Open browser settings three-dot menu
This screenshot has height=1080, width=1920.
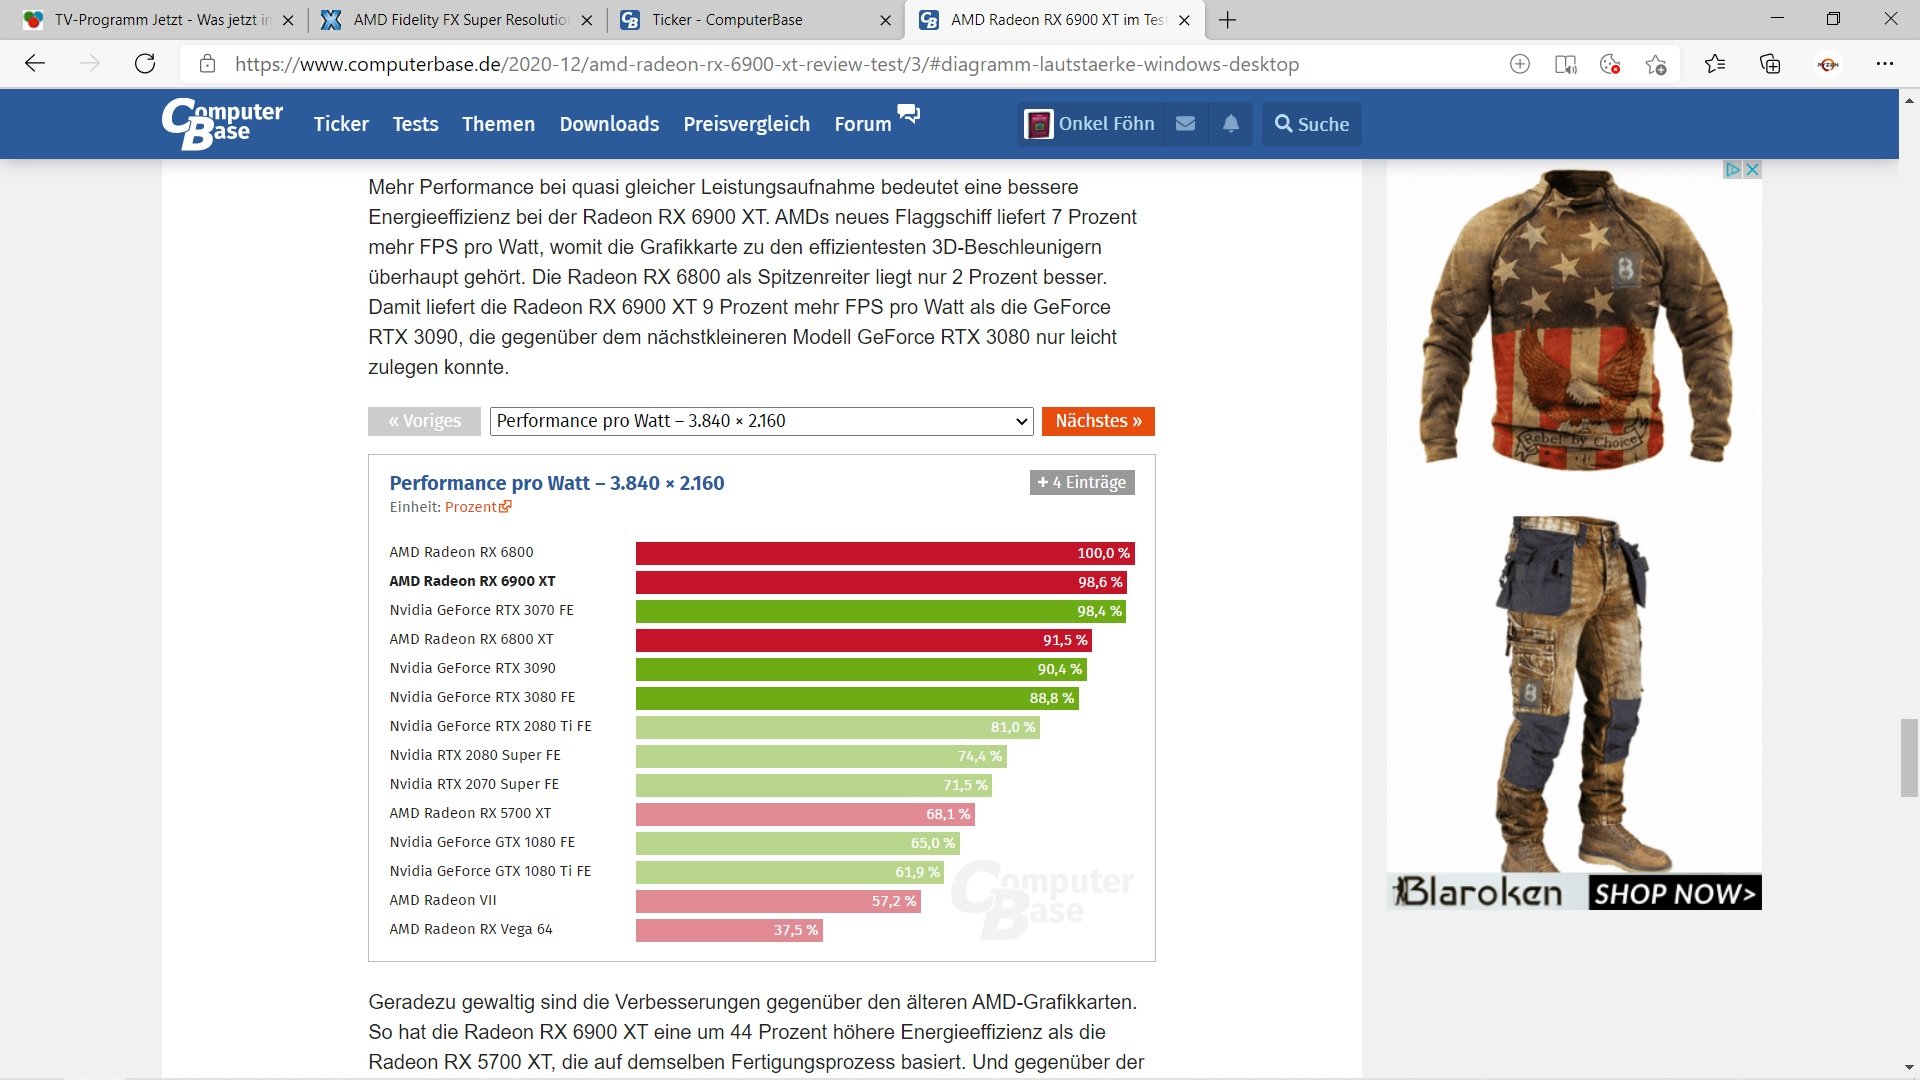pos(1884,64)
